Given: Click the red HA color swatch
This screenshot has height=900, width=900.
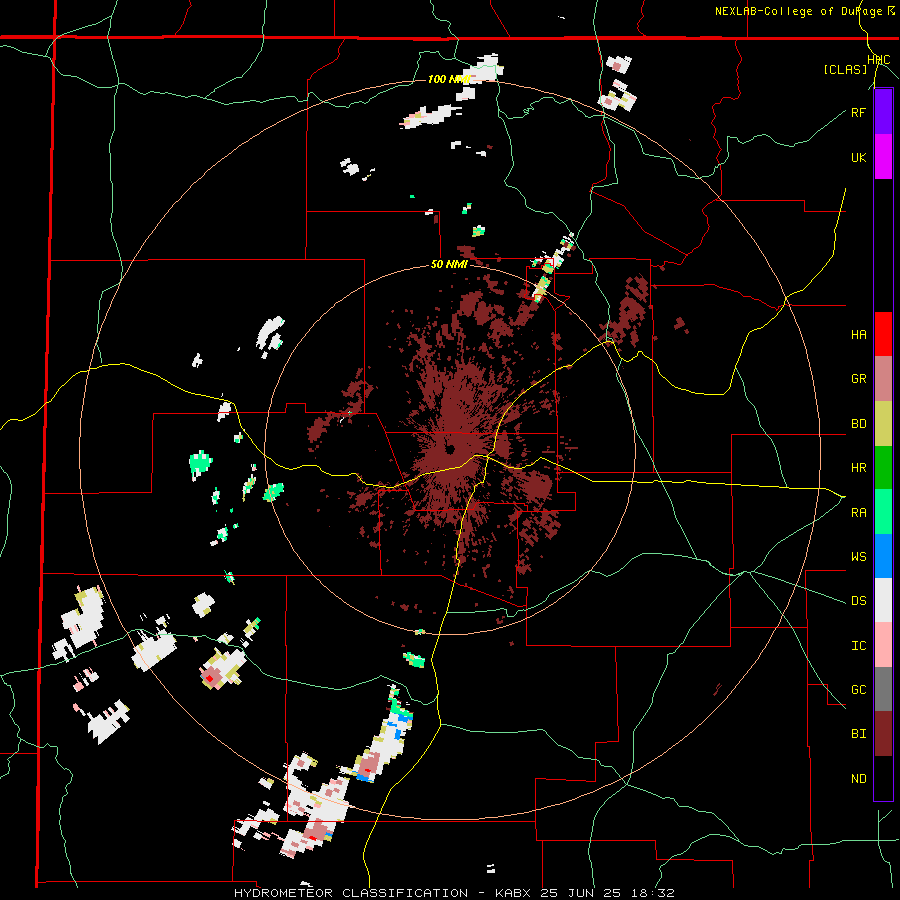Looking at the screenshot, I should coord(883,334).
